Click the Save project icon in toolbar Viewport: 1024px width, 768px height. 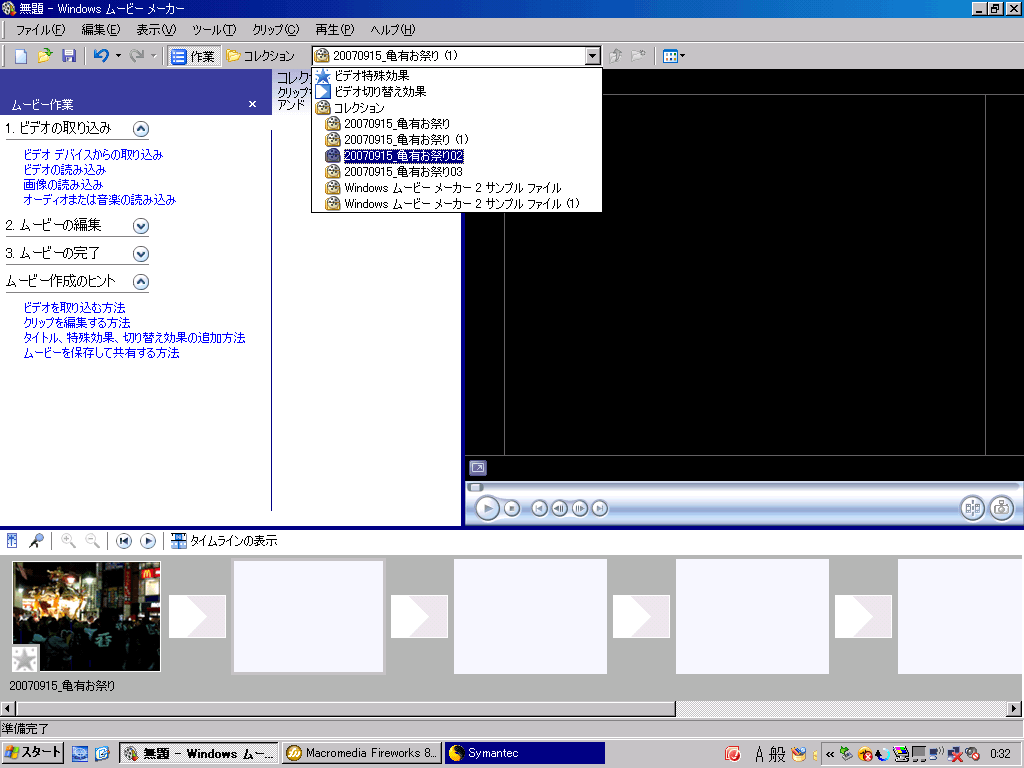coord(69,56)
